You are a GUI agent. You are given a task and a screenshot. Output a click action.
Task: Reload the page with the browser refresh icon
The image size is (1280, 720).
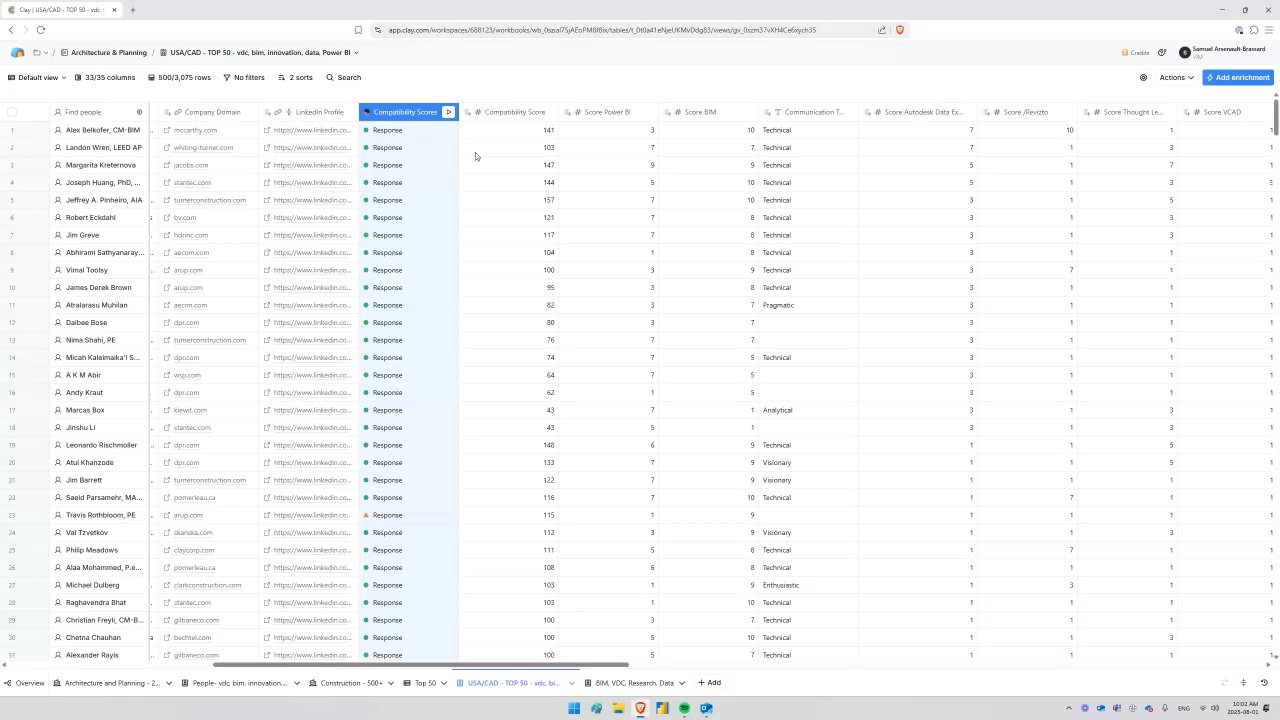(41, 30)
